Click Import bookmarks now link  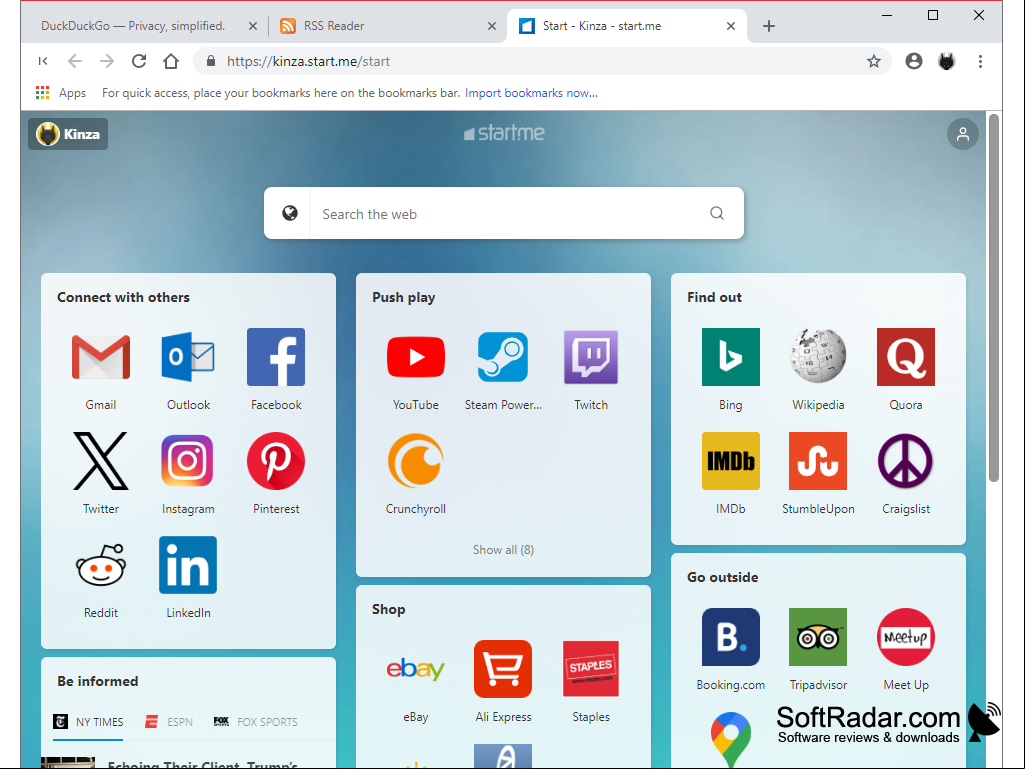point(531,93)
